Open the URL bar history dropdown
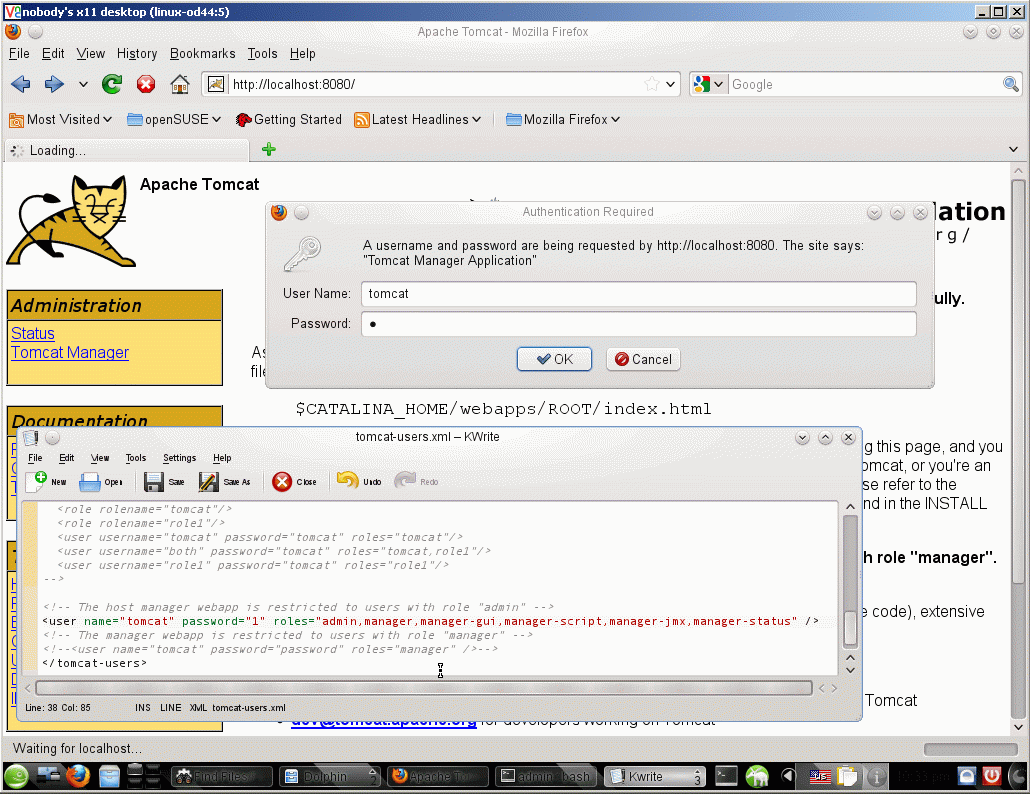This screenshot has height=794, width=1030. (670, 84)
